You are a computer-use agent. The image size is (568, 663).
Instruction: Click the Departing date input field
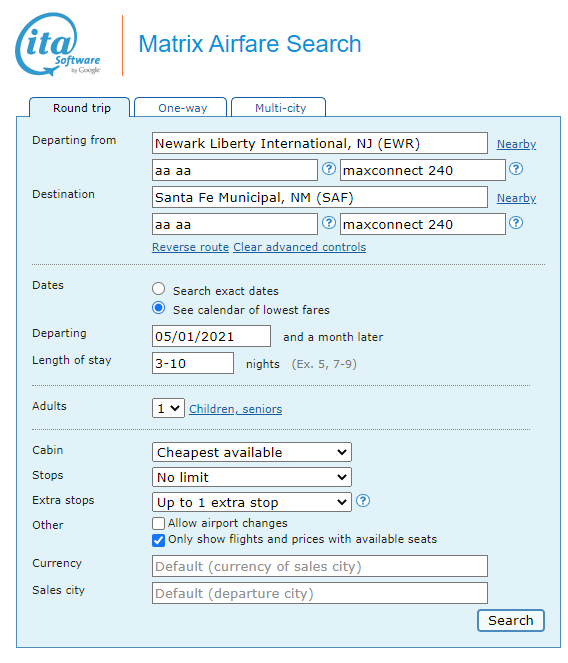211,337
